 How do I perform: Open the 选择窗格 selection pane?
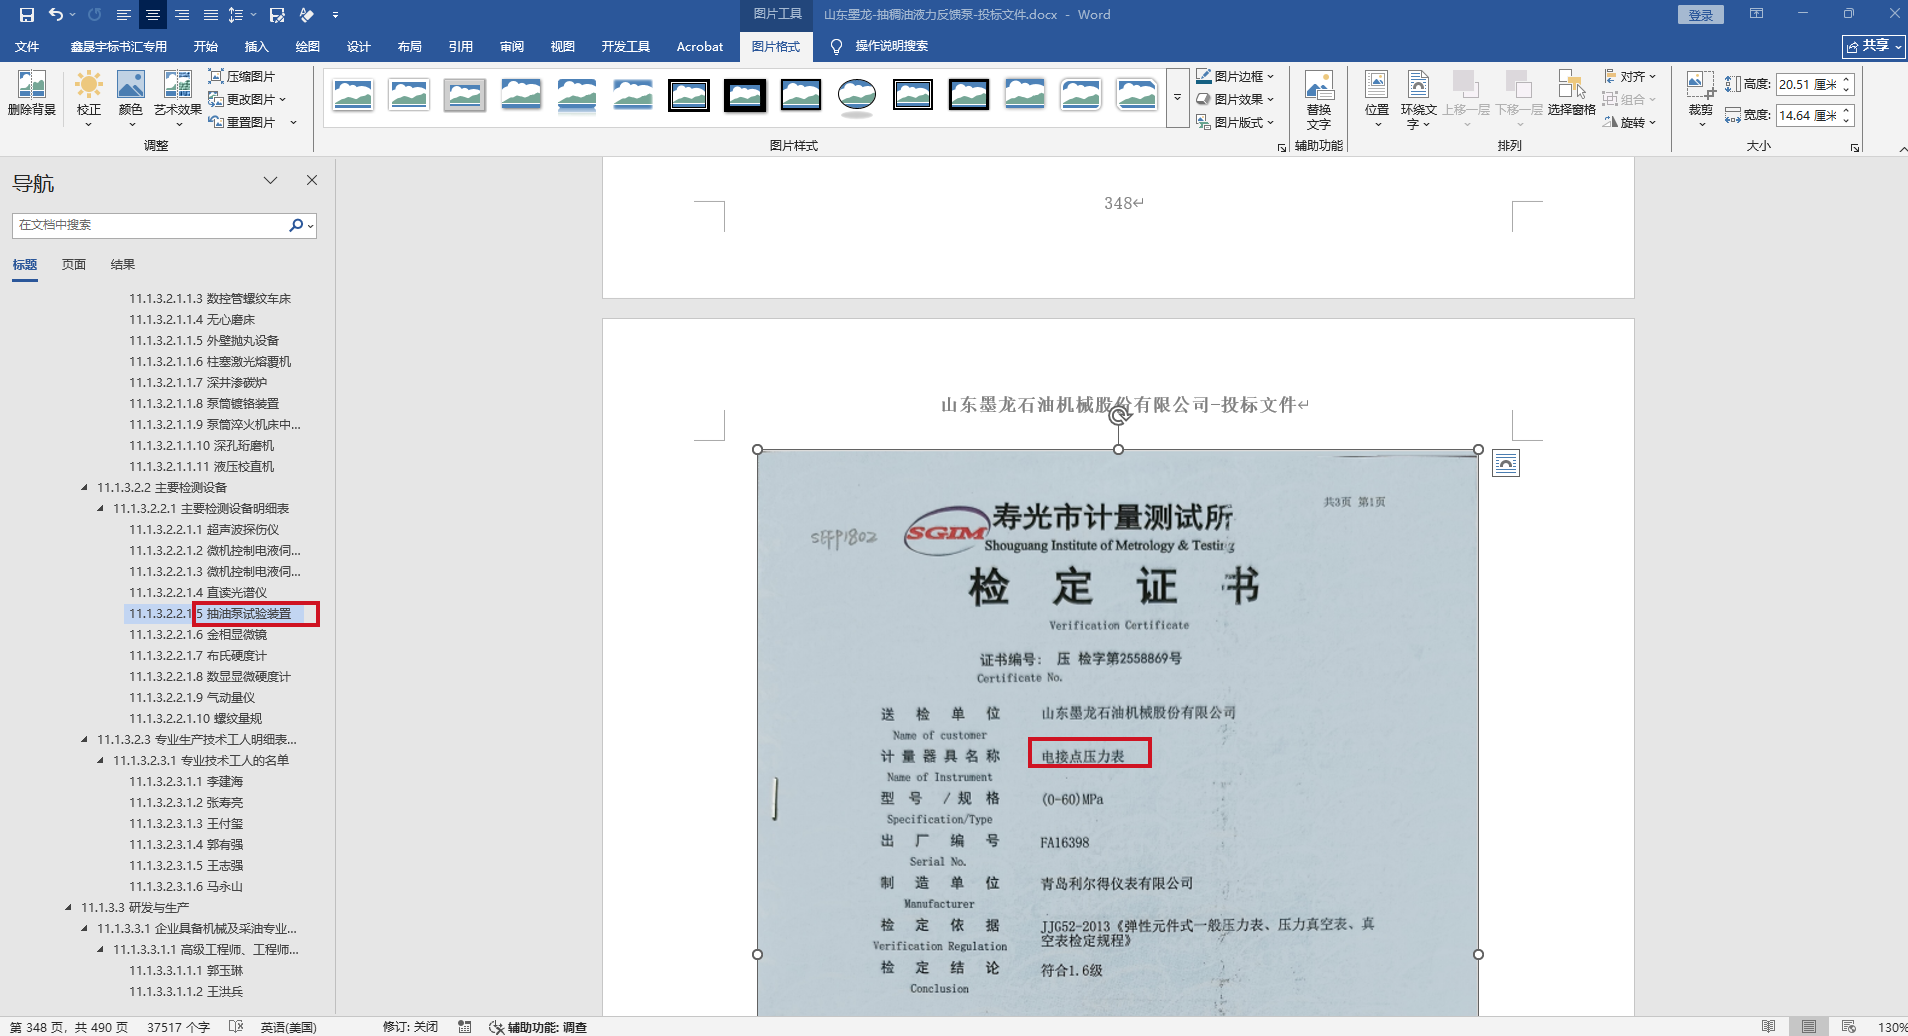click(x=1571, y=94)
